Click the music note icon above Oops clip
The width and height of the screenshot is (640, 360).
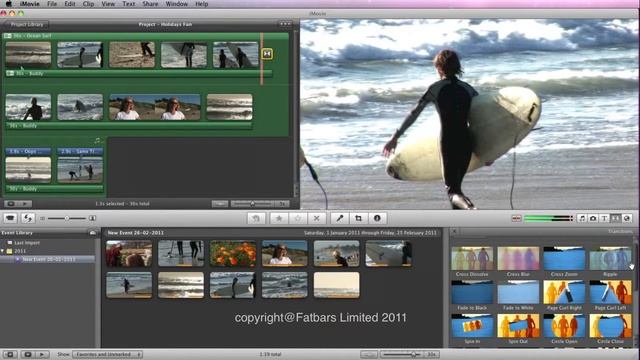click(x=97, y=140)
